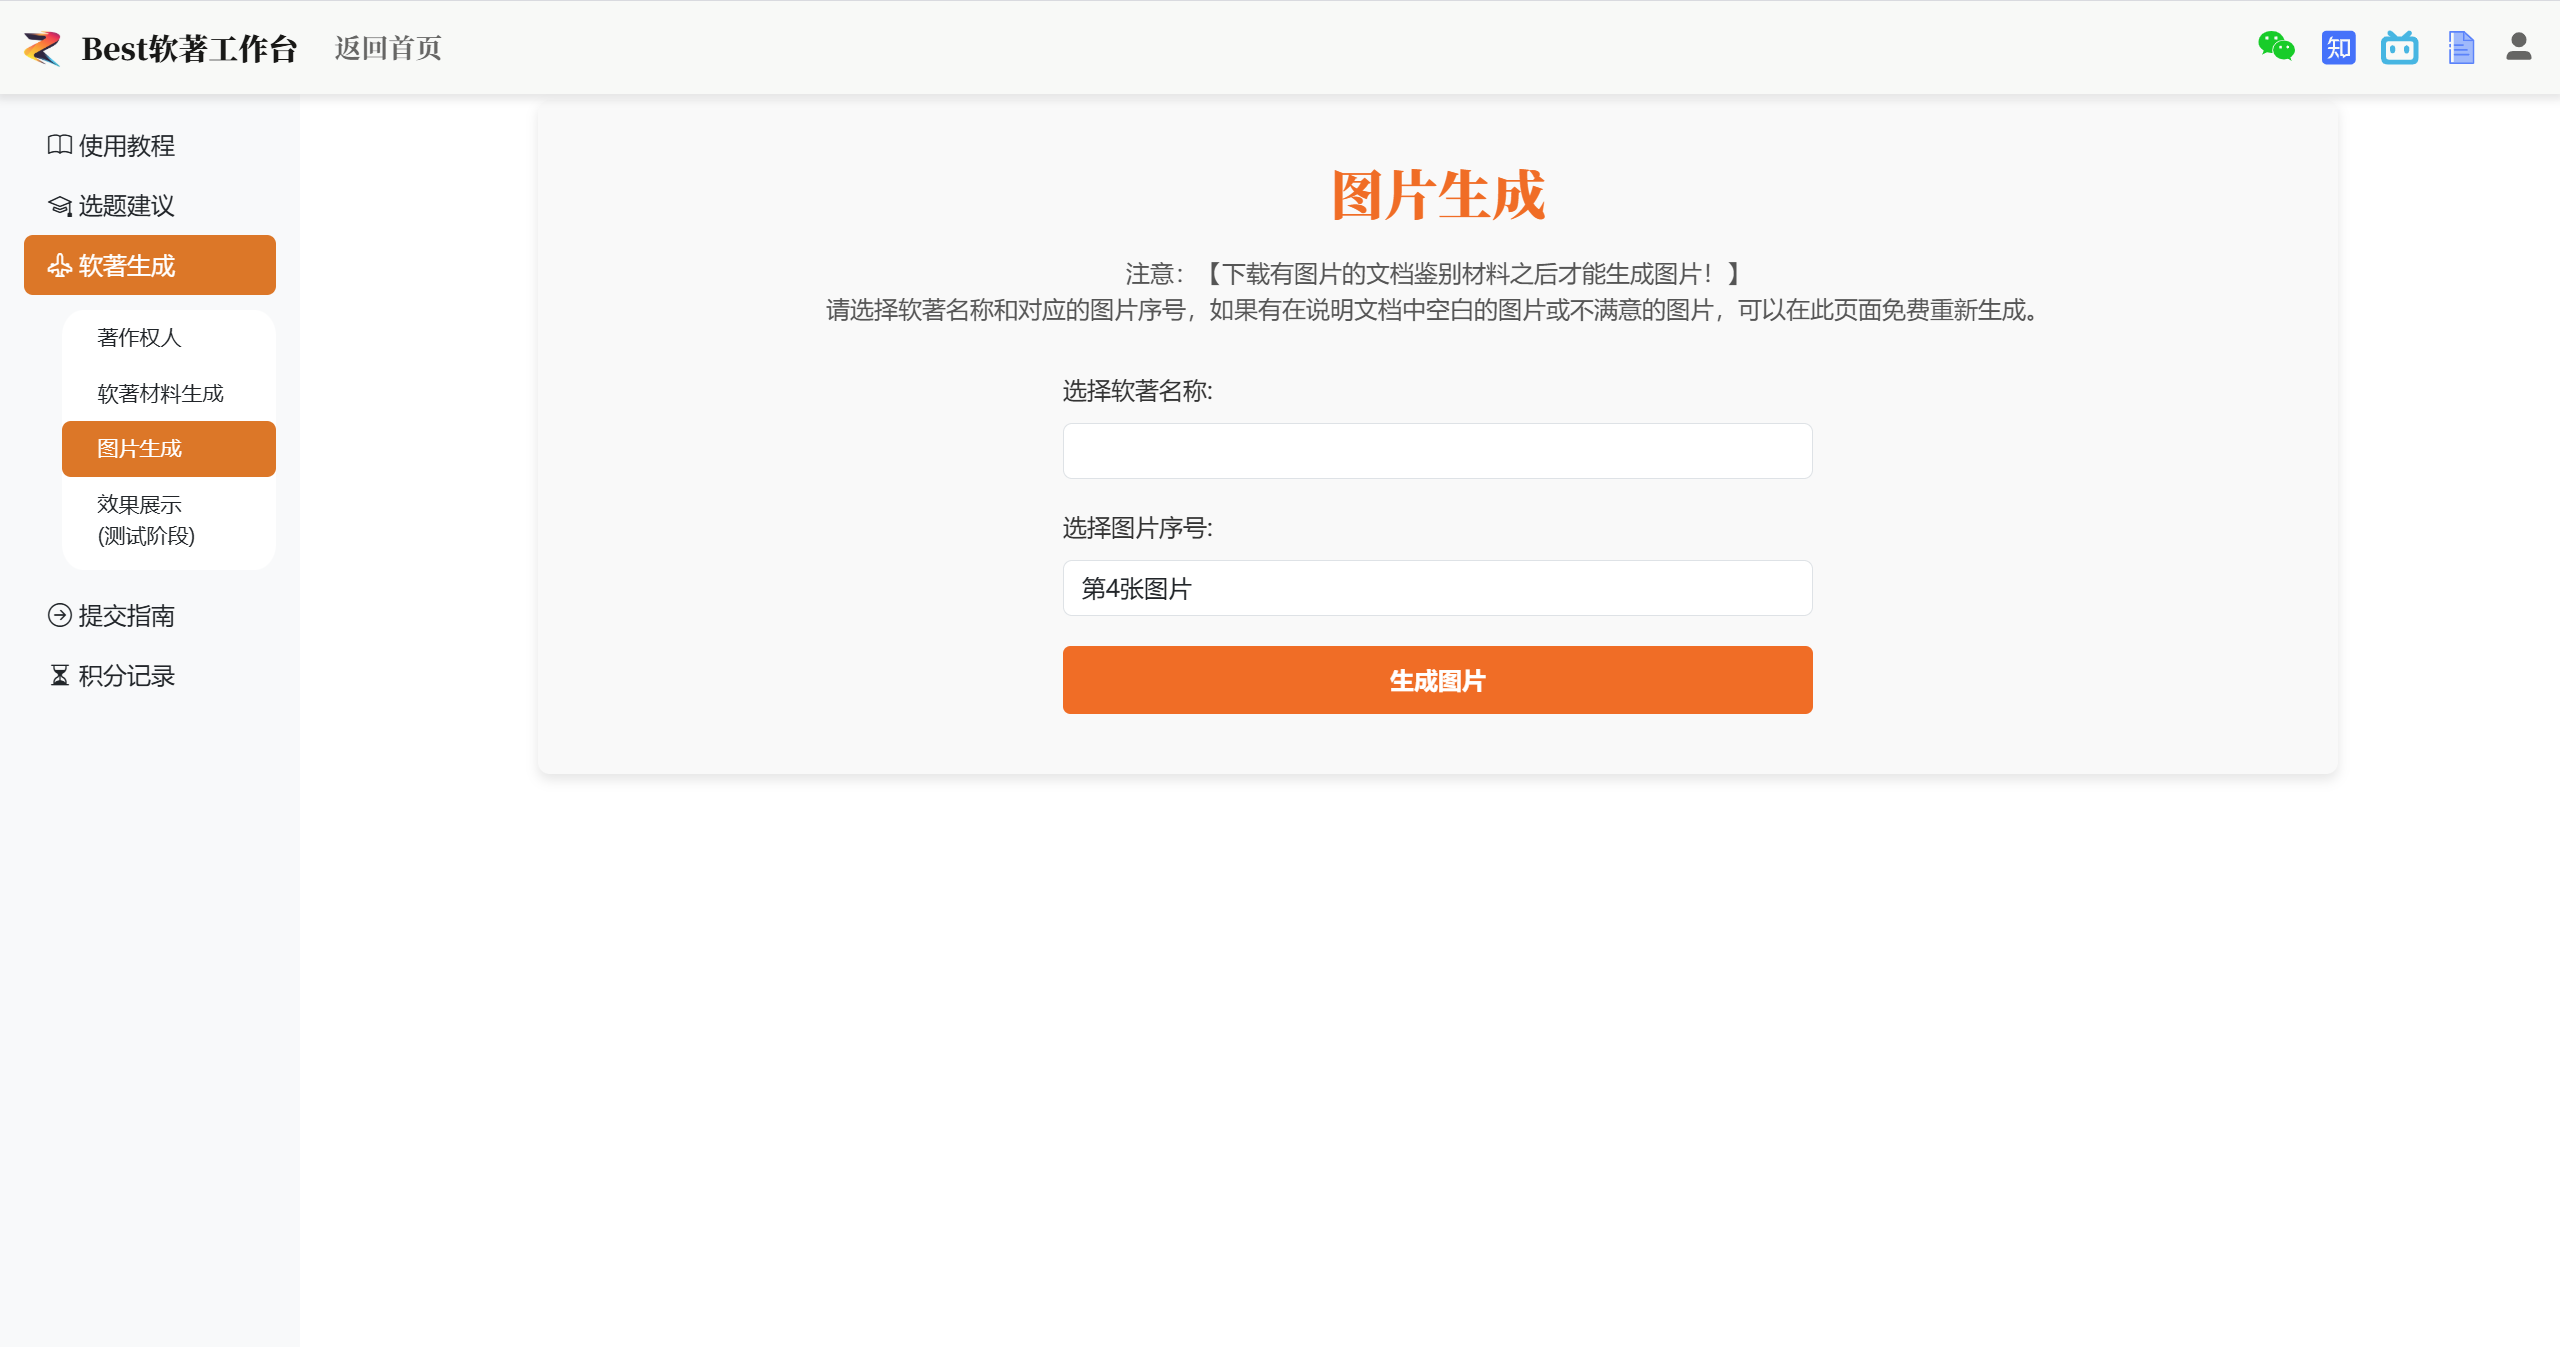
Task: Select the 图片生成 submenu item
Action: pyautogui.click(x=139, y=449)
